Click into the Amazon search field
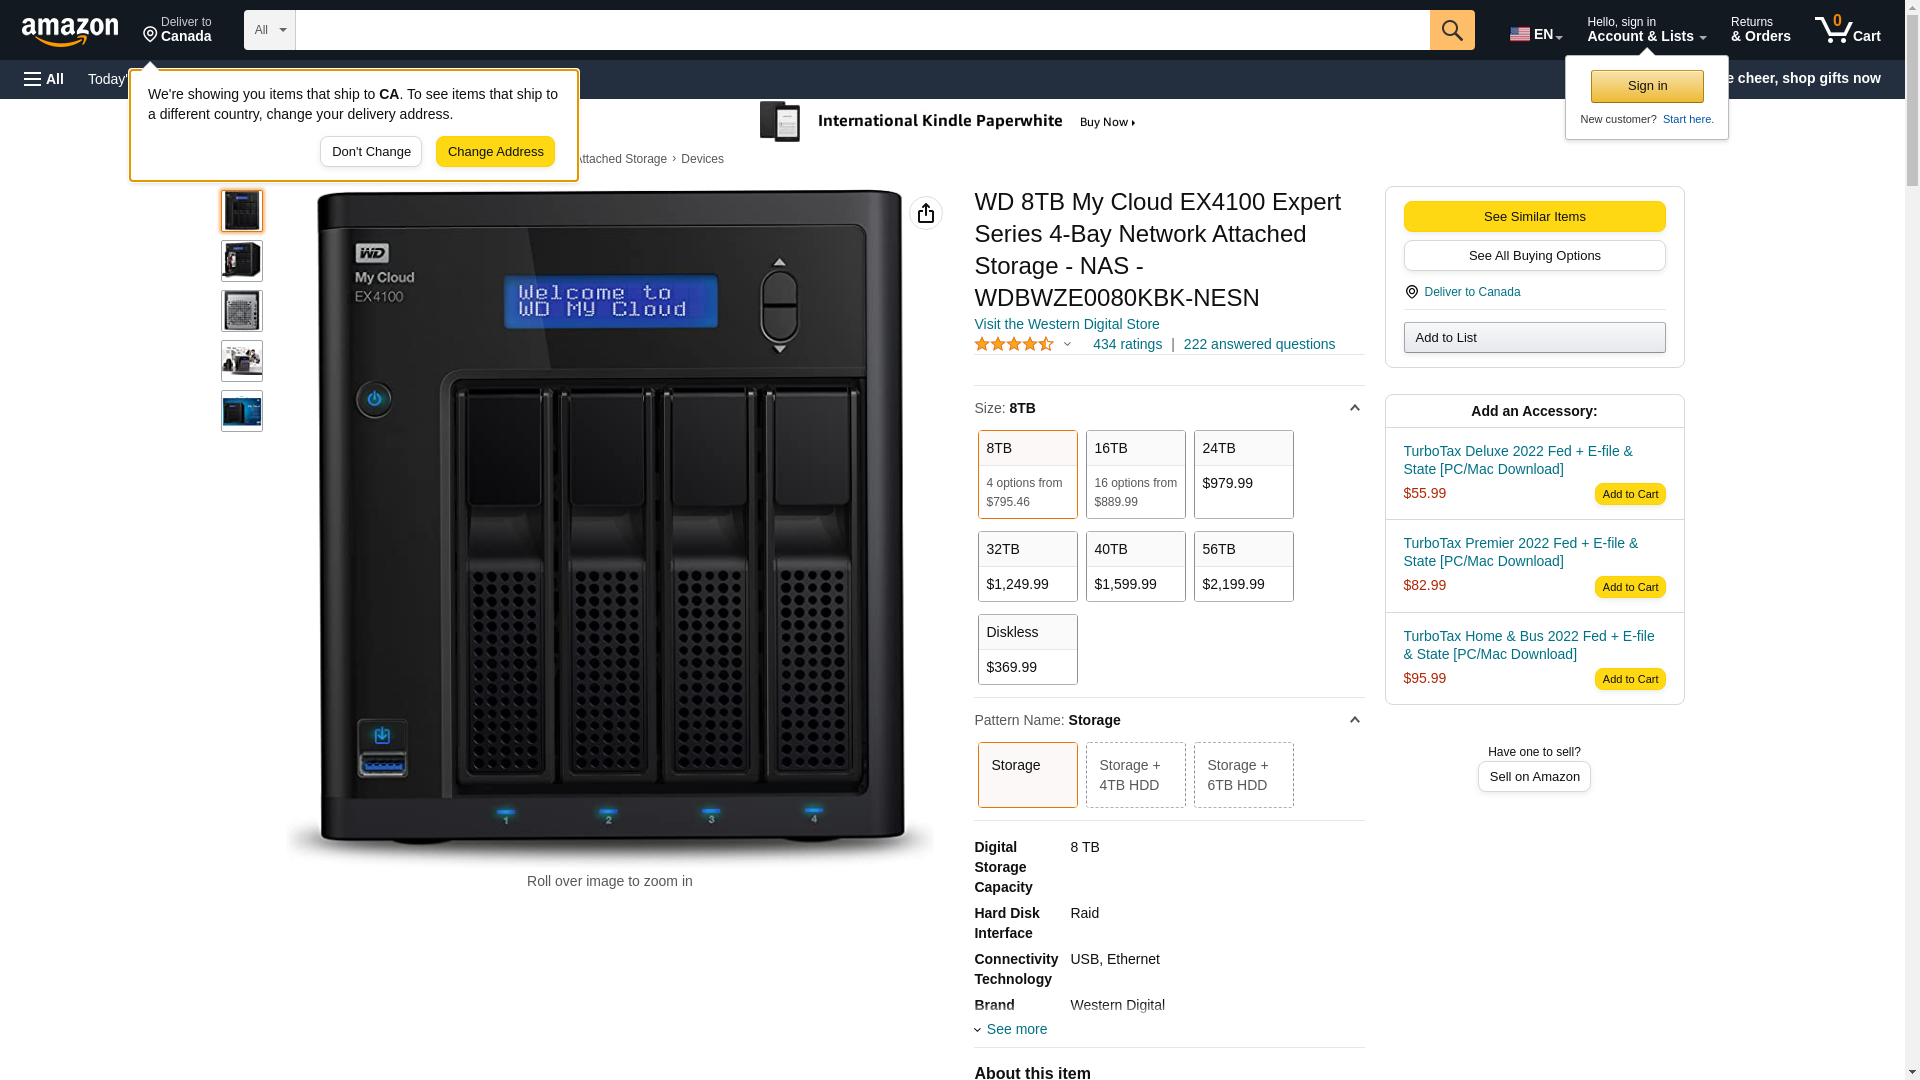Image resolution: width=1920 pixels, height=1080 pixels. pos(861,30)
